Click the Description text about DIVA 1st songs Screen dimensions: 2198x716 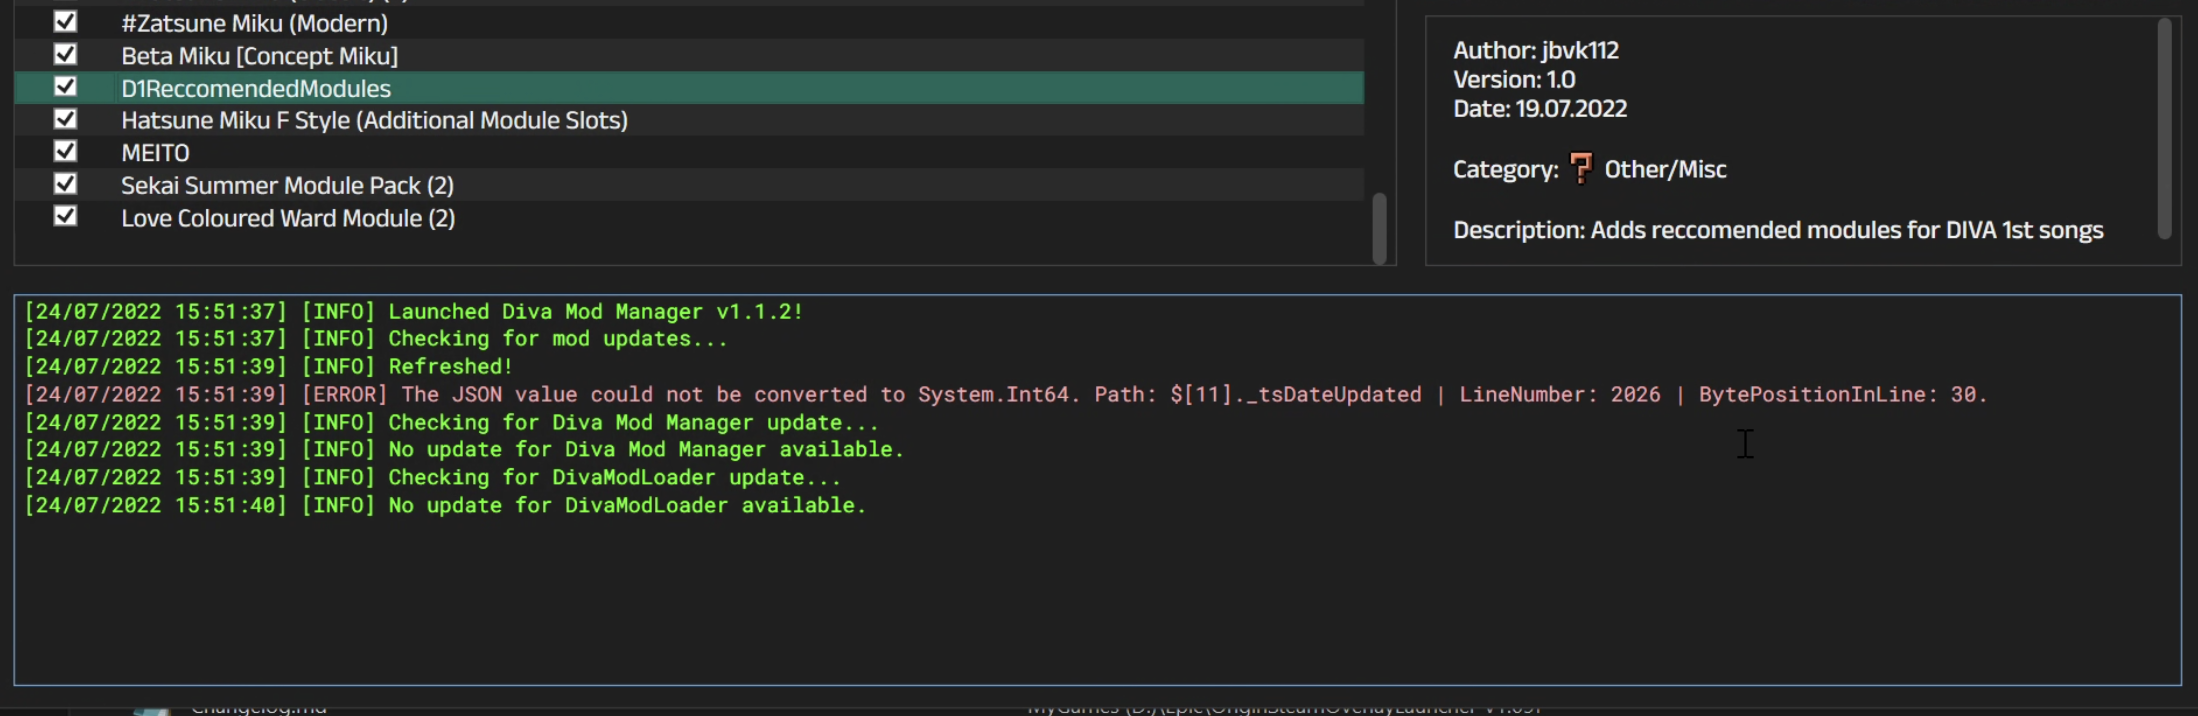[1778, 230]
